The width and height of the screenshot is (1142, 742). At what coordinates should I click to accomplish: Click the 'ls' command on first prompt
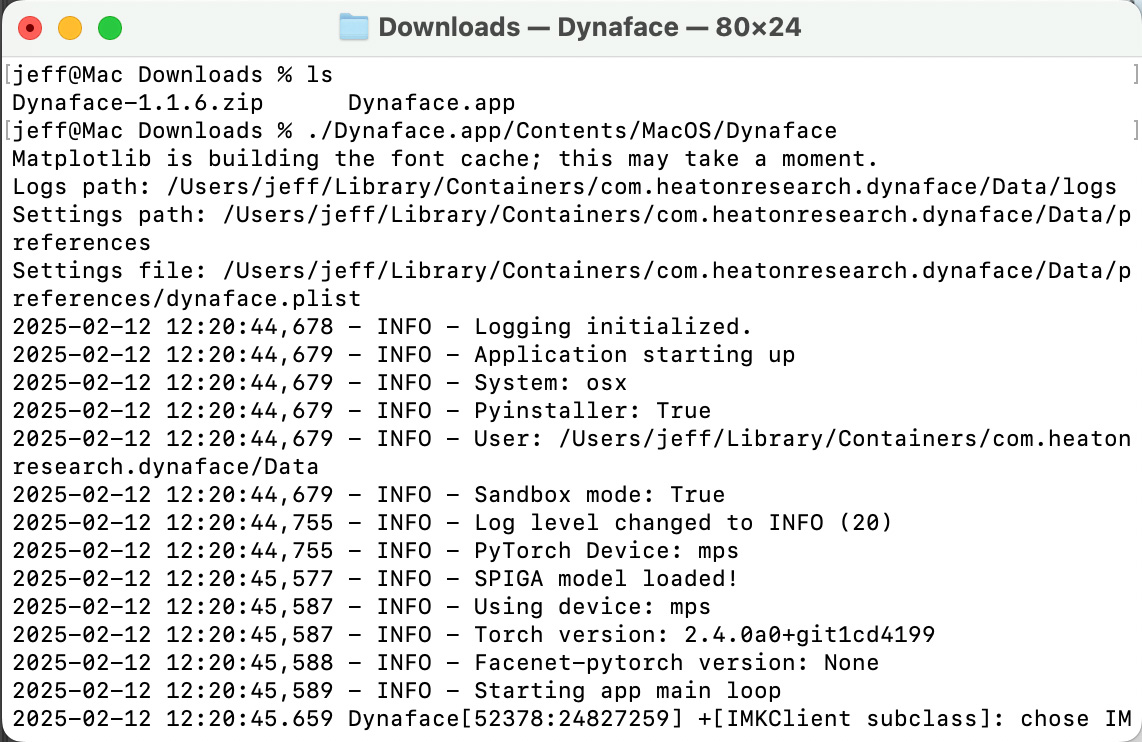(320, 74)
